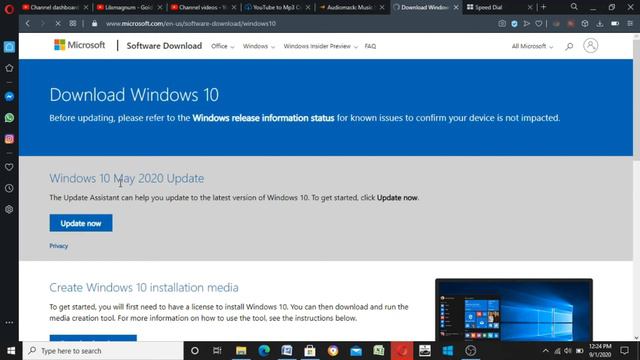Open Easy Setup menu icon
This screenshot has width=640, height=360.
(630, 24)
